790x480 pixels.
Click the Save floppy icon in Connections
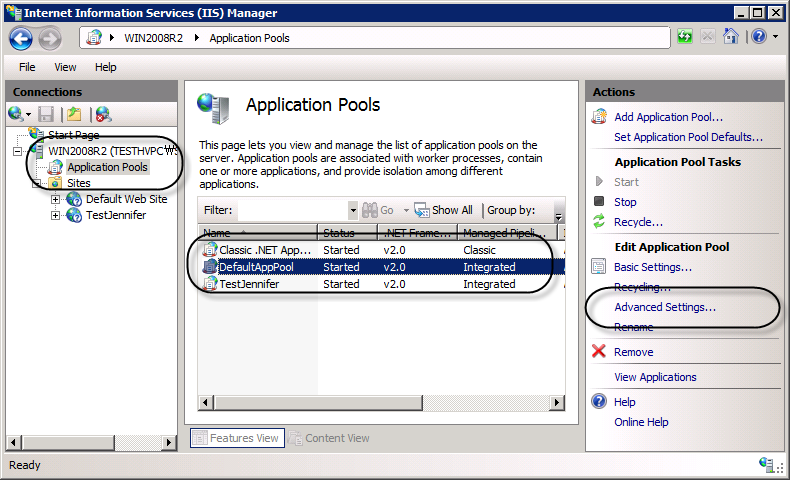(46, 114)
